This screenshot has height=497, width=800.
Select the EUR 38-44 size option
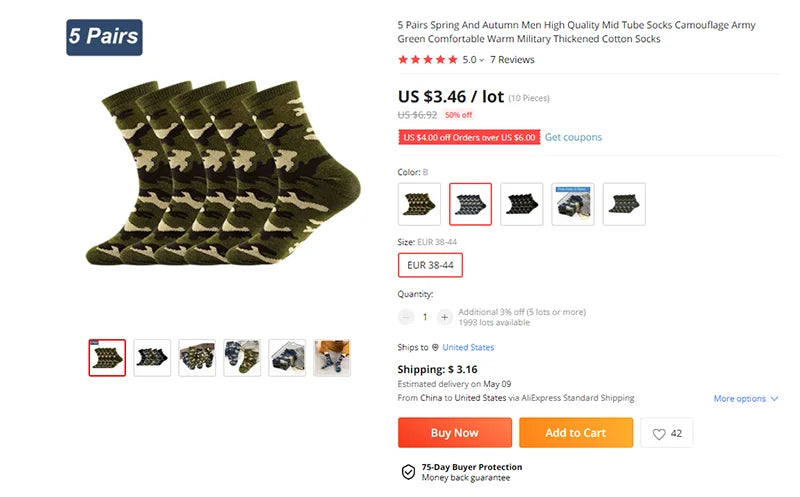pos(430,265)
